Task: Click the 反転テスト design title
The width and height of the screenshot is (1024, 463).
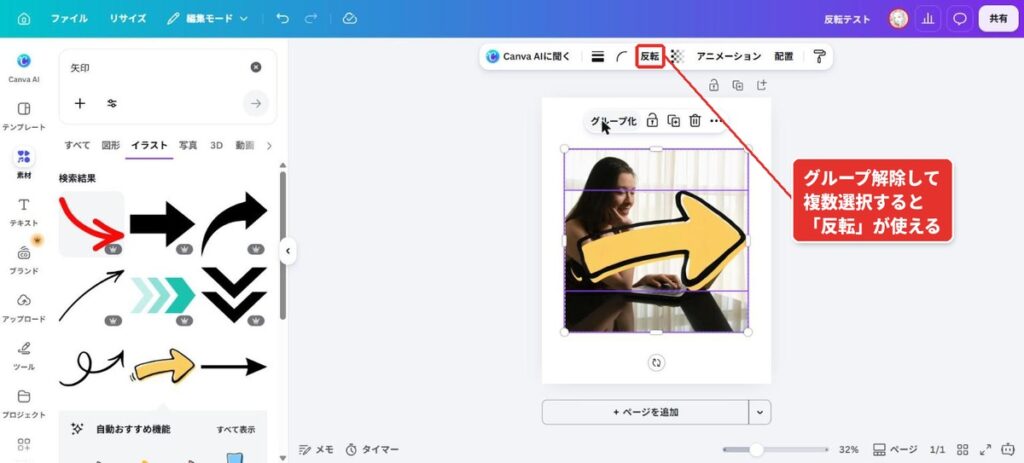Action: [x=847, y=19]
